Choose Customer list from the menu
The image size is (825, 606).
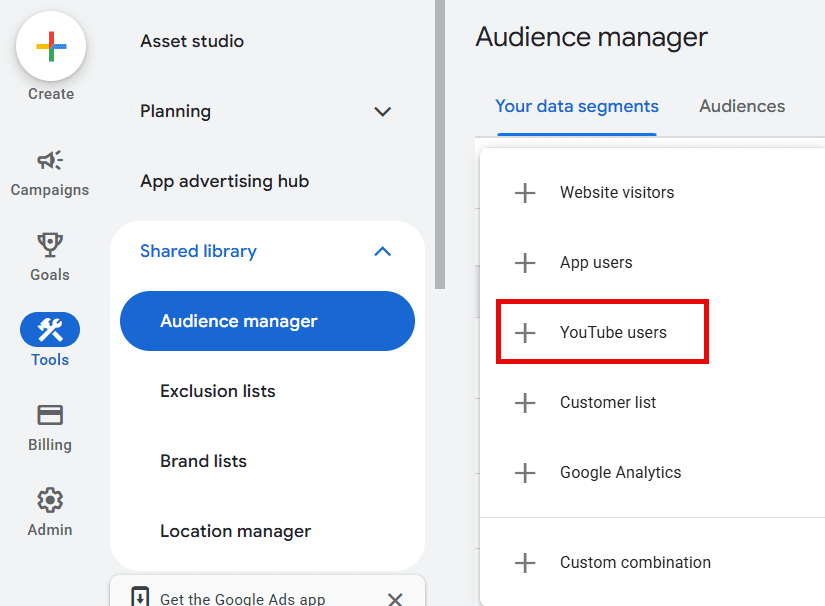pyautogui.click(x=608, y=403)
